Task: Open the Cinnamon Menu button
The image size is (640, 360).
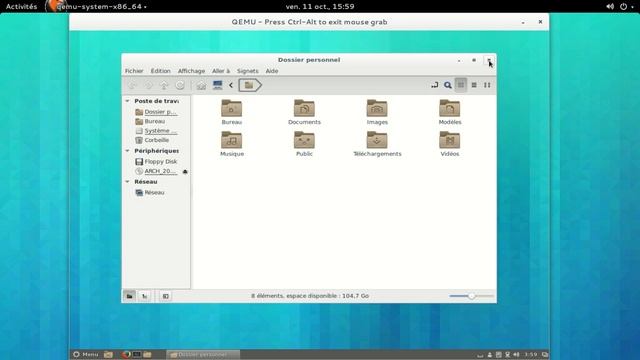Action: [x=86, y=354]
